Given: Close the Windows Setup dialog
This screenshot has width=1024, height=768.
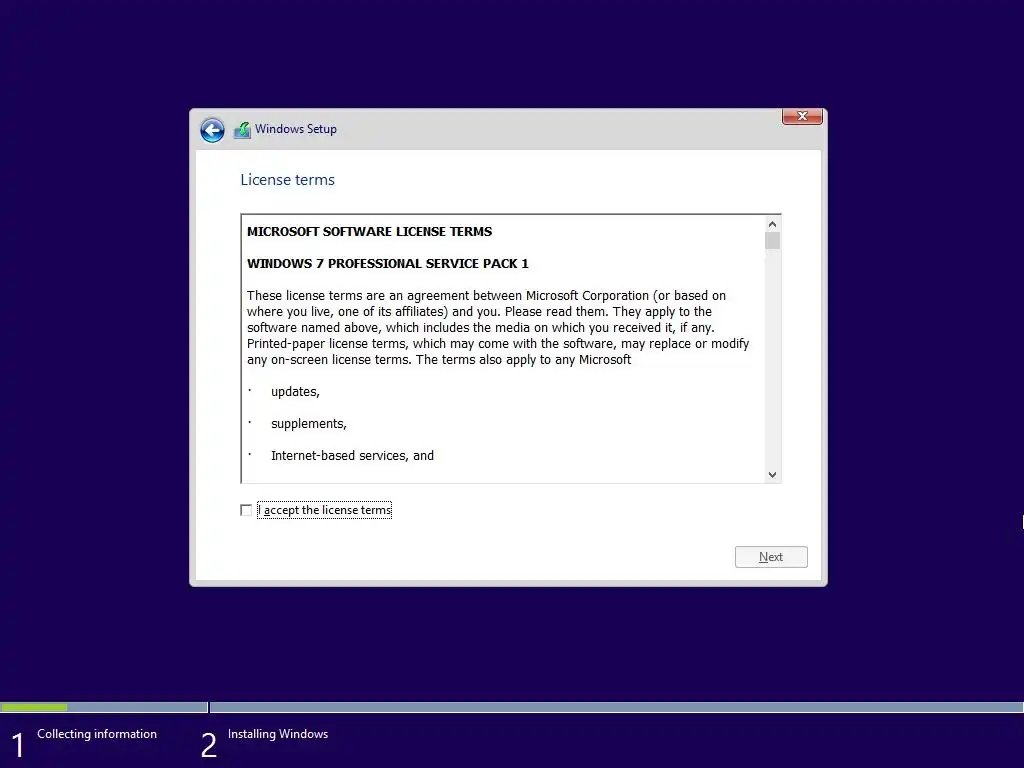Looking at the screenshot, I should [802, 116].
